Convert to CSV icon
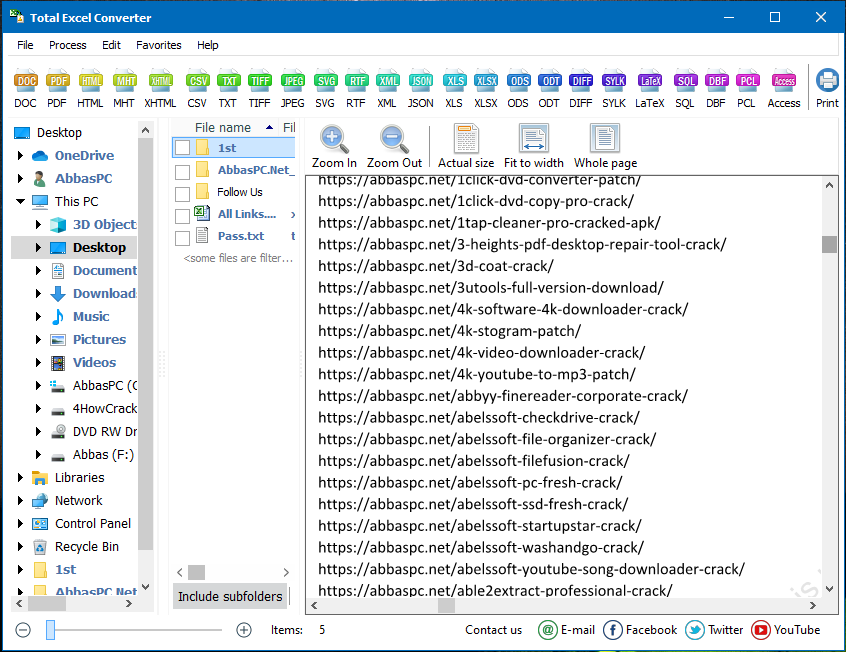The height and width of the screenshot is (652, 846). (x=197, y=89)
